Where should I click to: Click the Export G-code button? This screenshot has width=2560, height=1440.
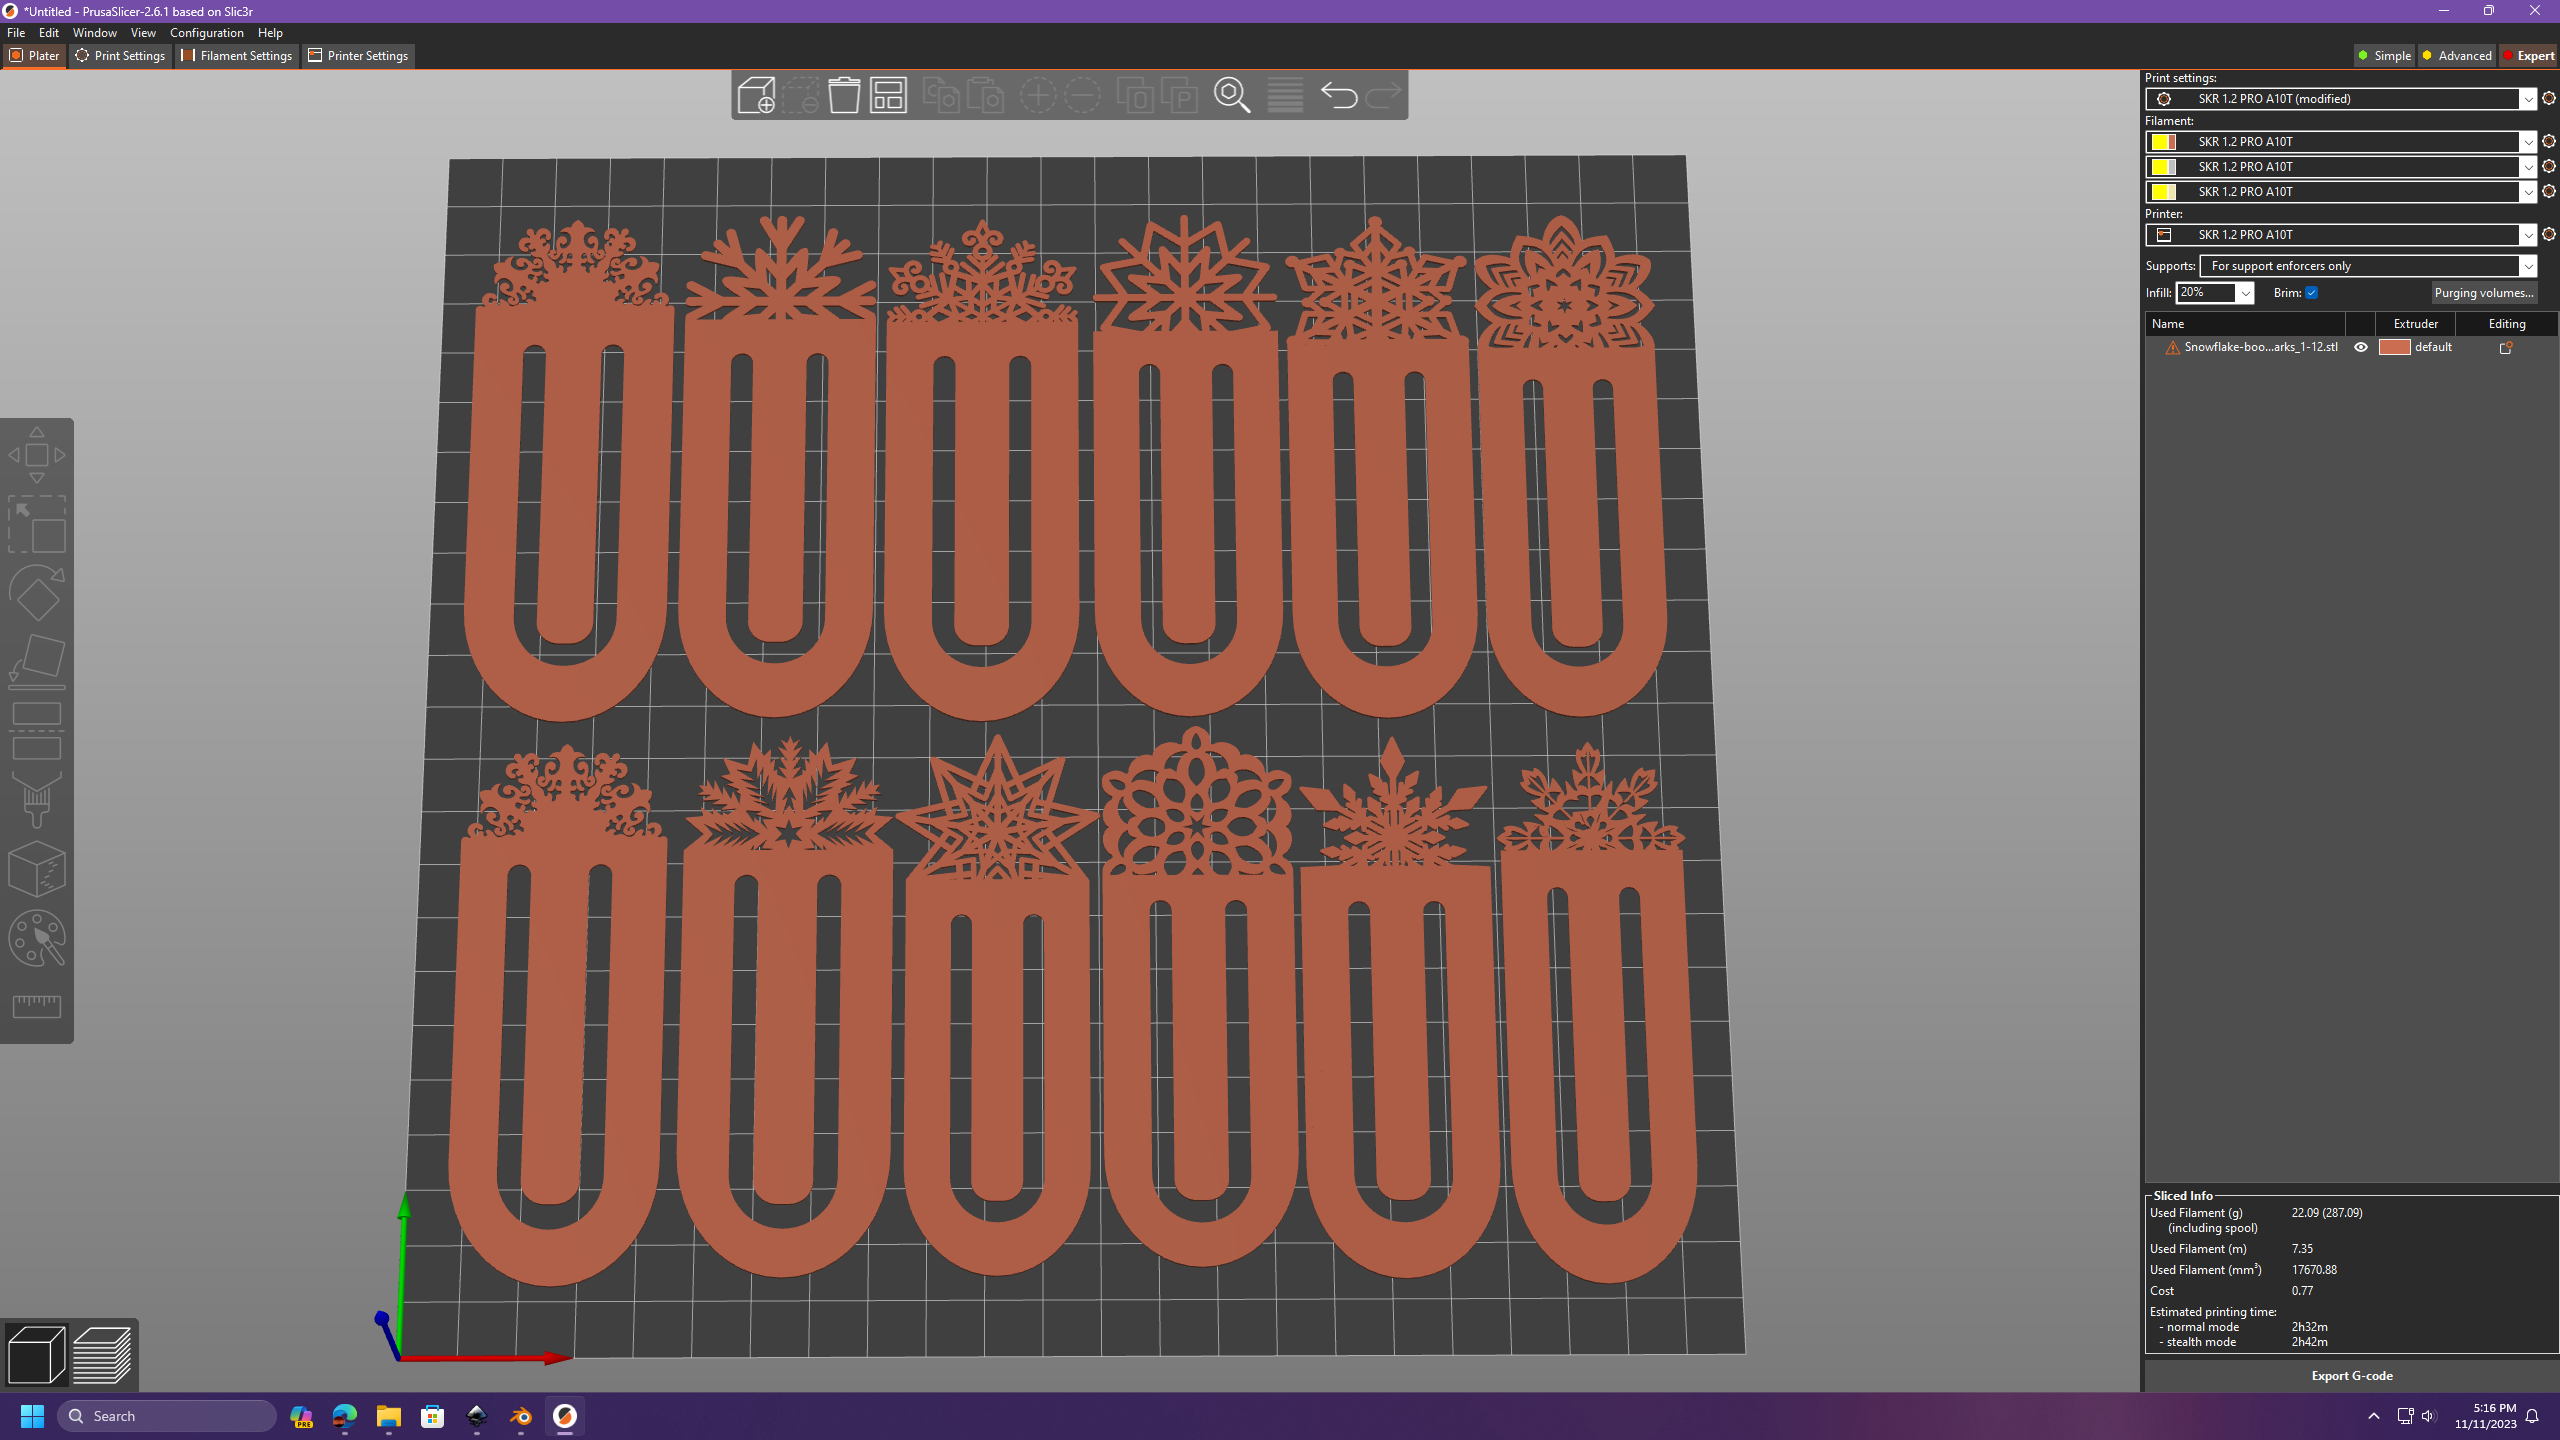coord(2351,1376)
